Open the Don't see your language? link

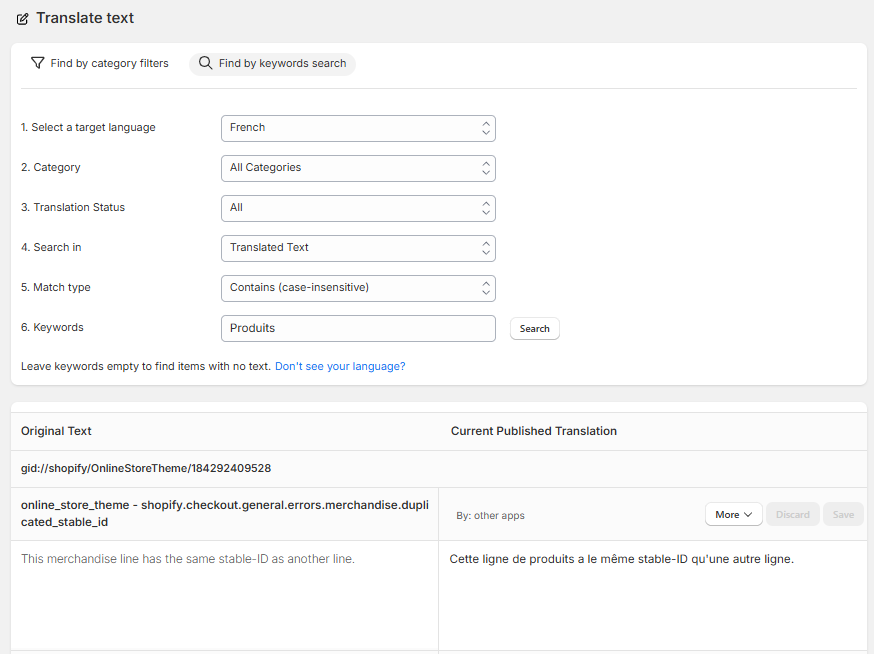click(x=340, y=366)
